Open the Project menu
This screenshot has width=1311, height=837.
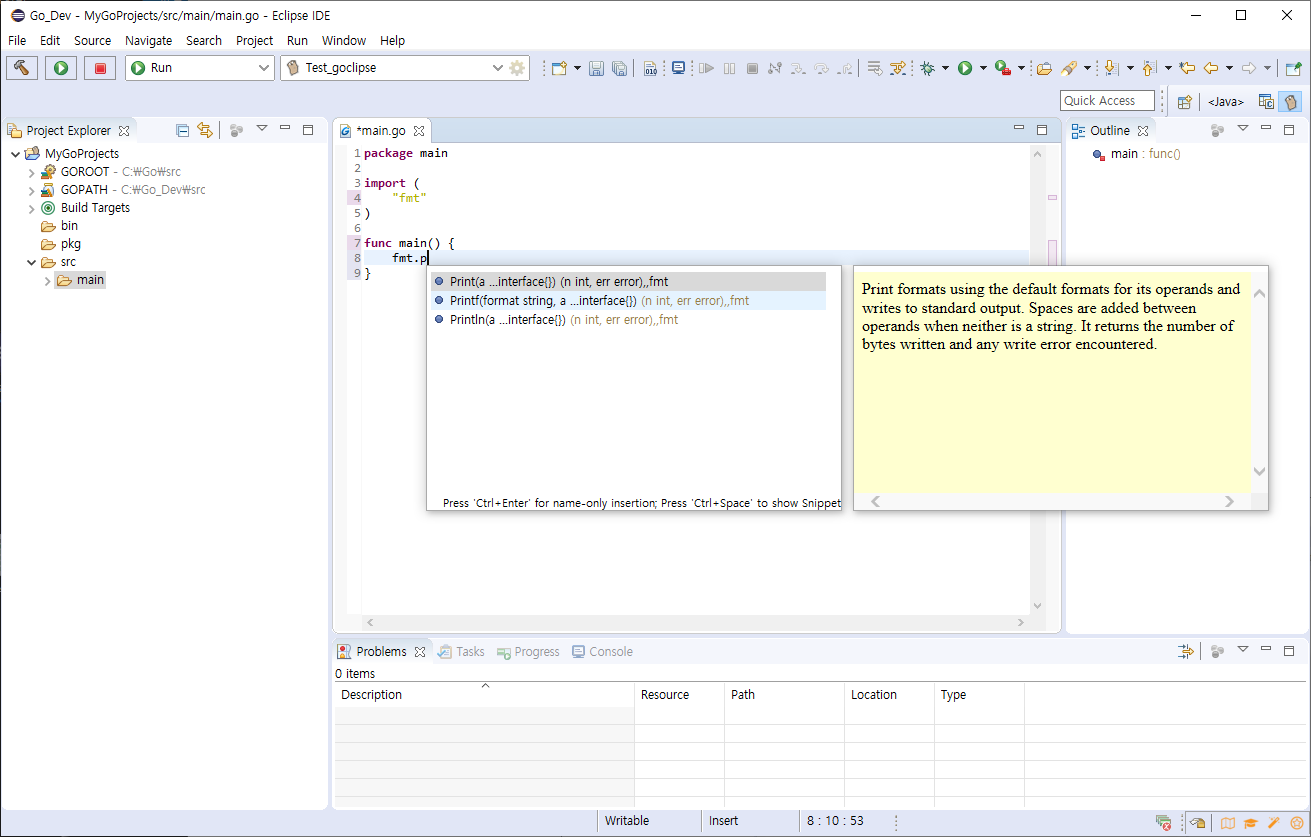pos(254,40)
